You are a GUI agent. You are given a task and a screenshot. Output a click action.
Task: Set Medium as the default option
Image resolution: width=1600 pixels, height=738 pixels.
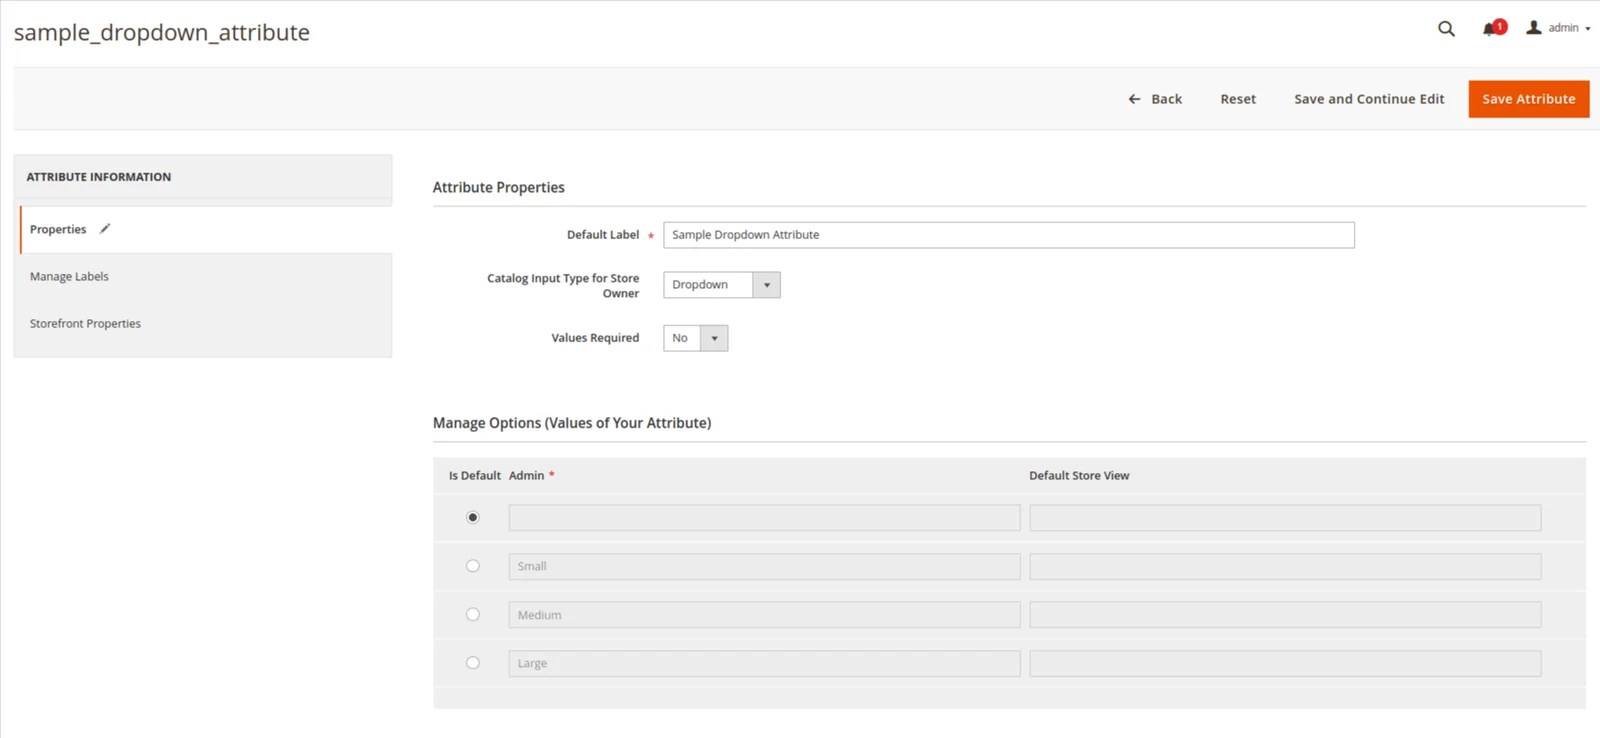pos(473,614)
